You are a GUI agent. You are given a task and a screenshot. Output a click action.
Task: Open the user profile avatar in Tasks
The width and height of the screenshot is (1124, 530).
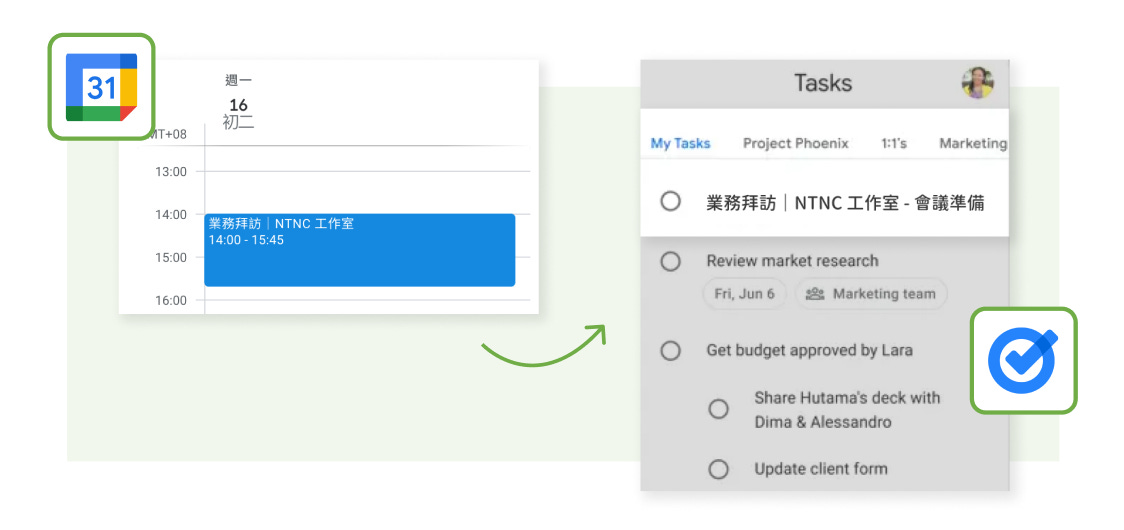(x=977, y=83)
